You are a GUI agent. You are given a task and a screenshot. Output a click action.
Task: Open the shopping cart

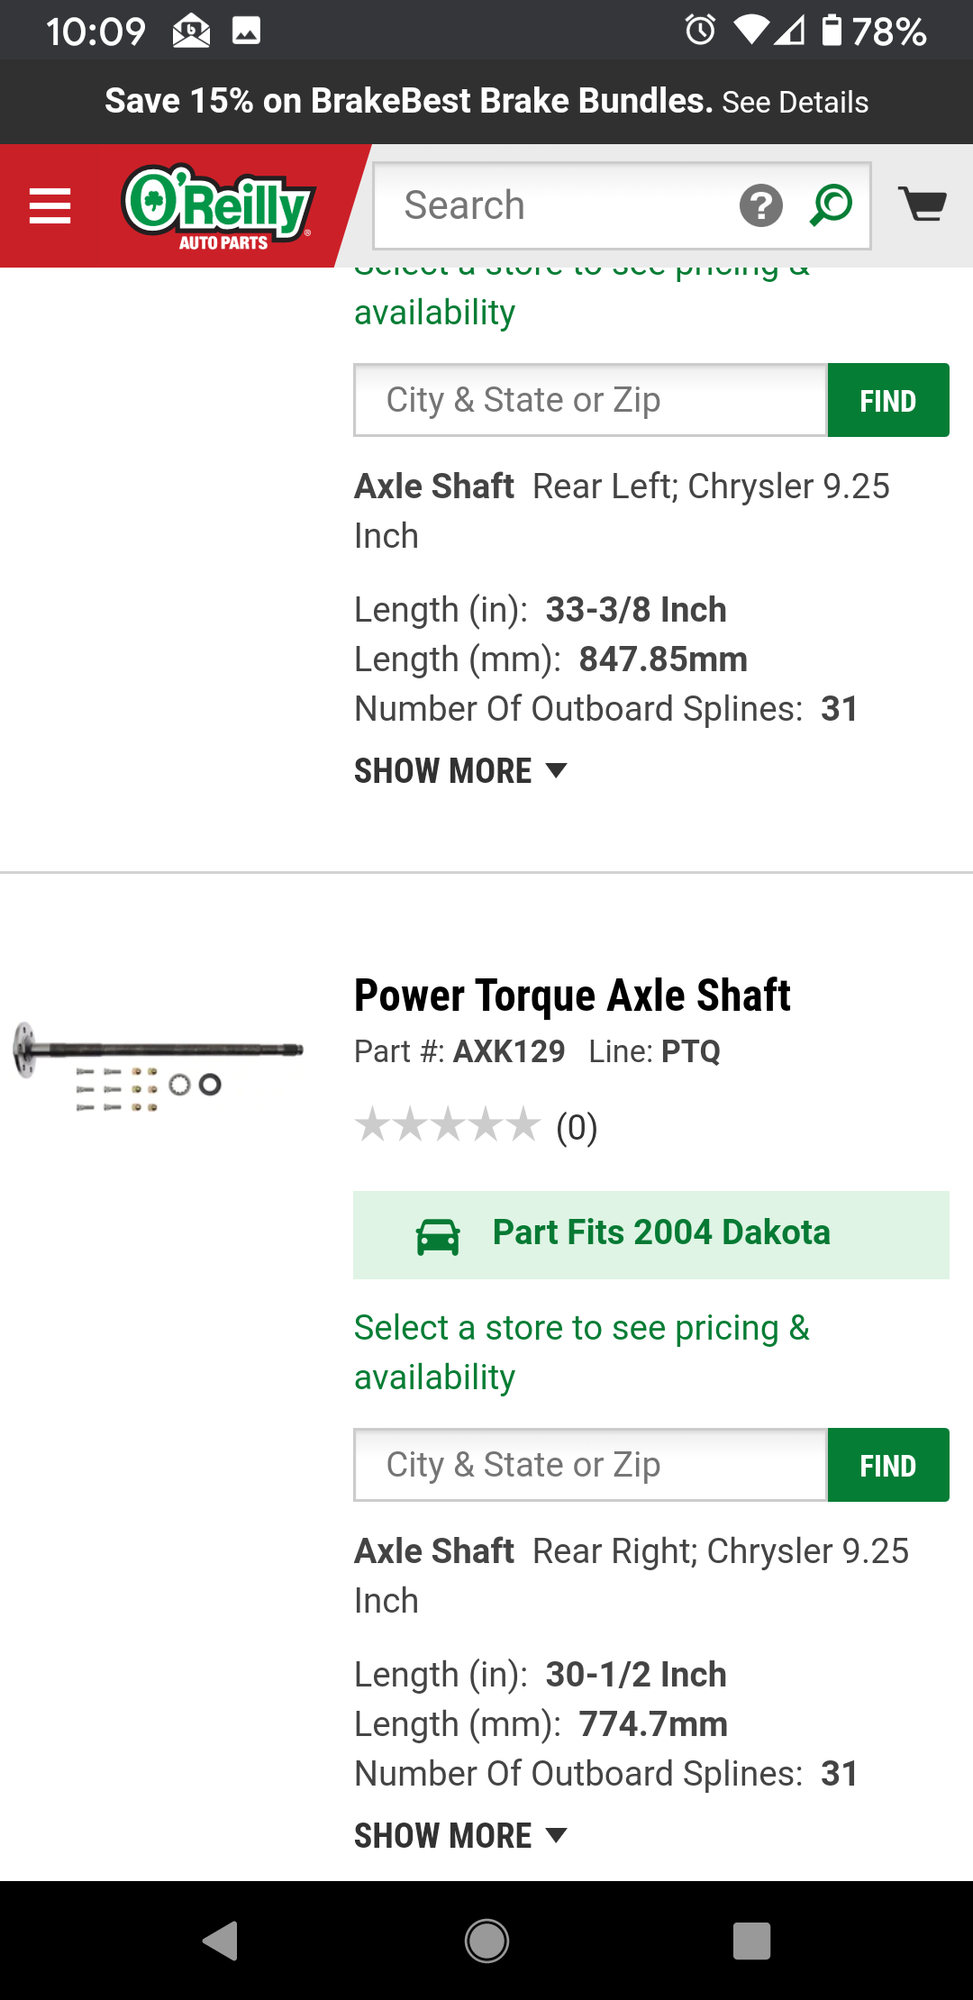point(922,204)
